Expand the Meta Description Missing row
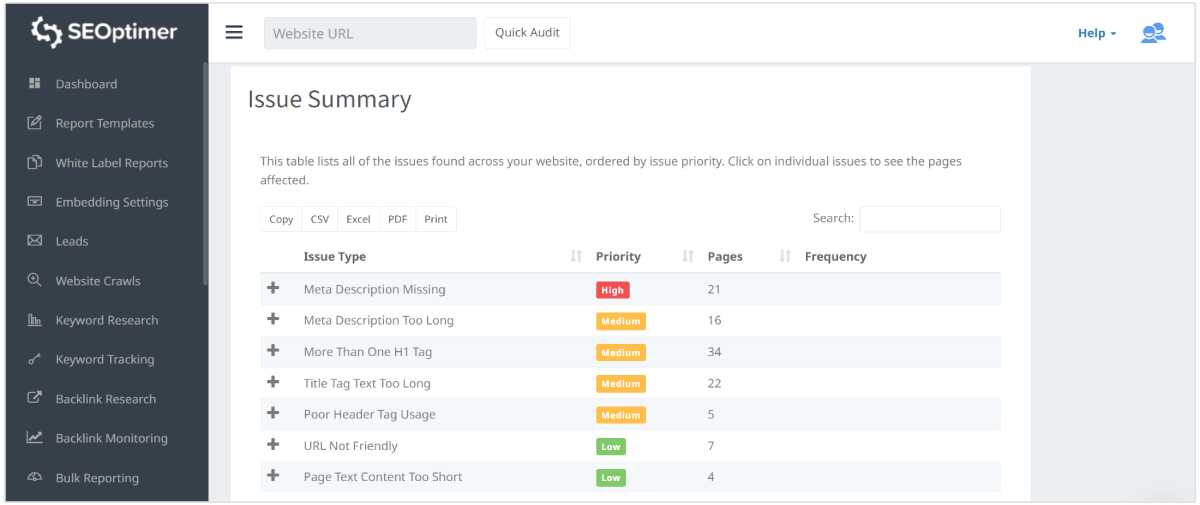Image resolution: width=1200 pixels, height=505 pixels. coord(273,289)
